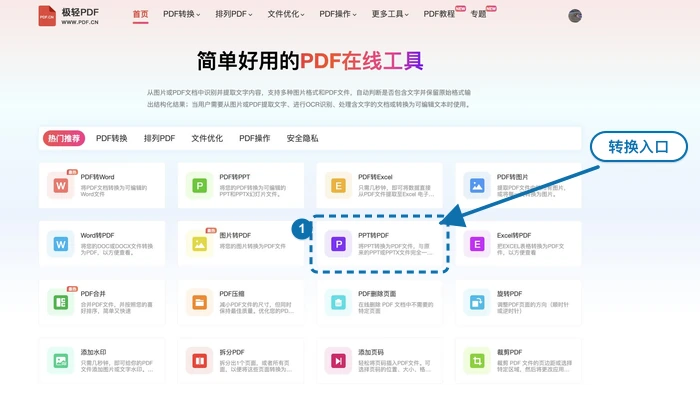
Task: Click the Excel转PDF magenta E icon
Action: pyautogui.click(x=477, y=244)
